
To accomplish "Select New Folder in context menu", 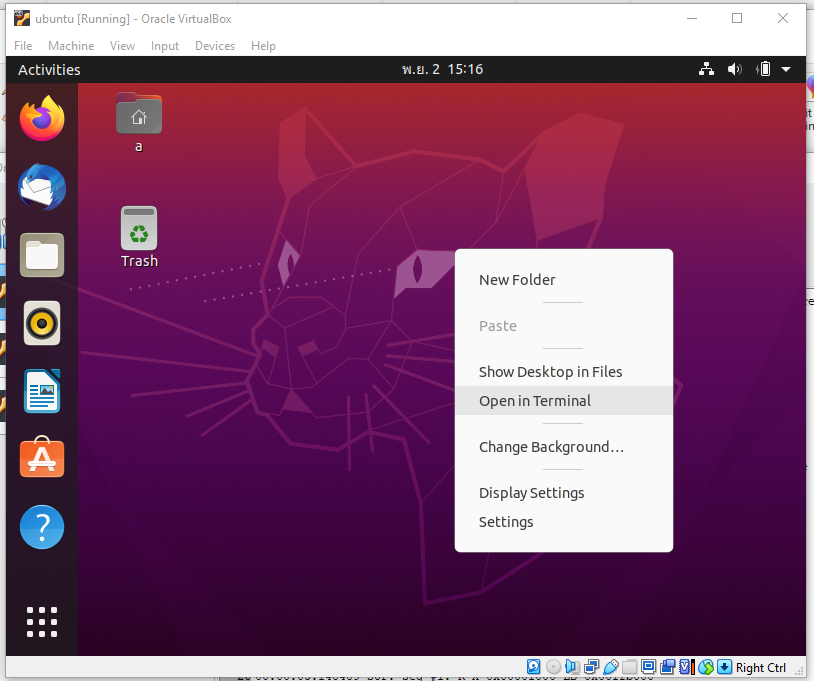I will pyautogui.click(x=517, y=280).
